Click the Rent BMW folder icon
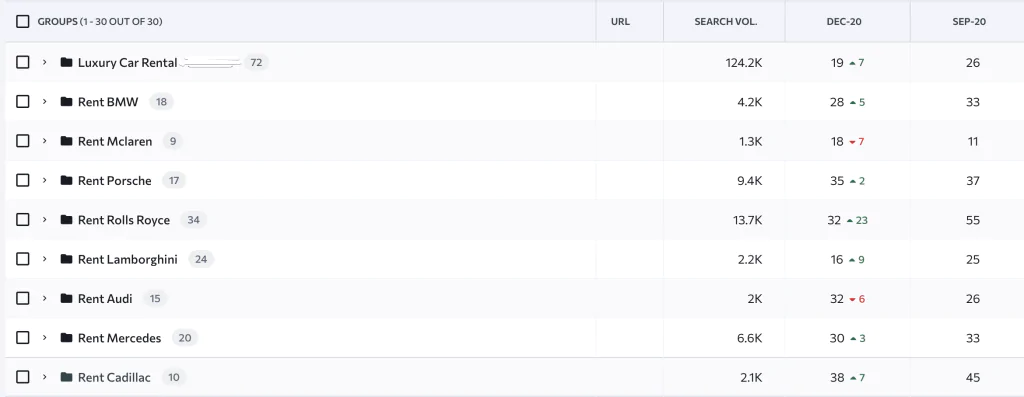Viewport: 1024px width, 397px height. pos(66,101)
